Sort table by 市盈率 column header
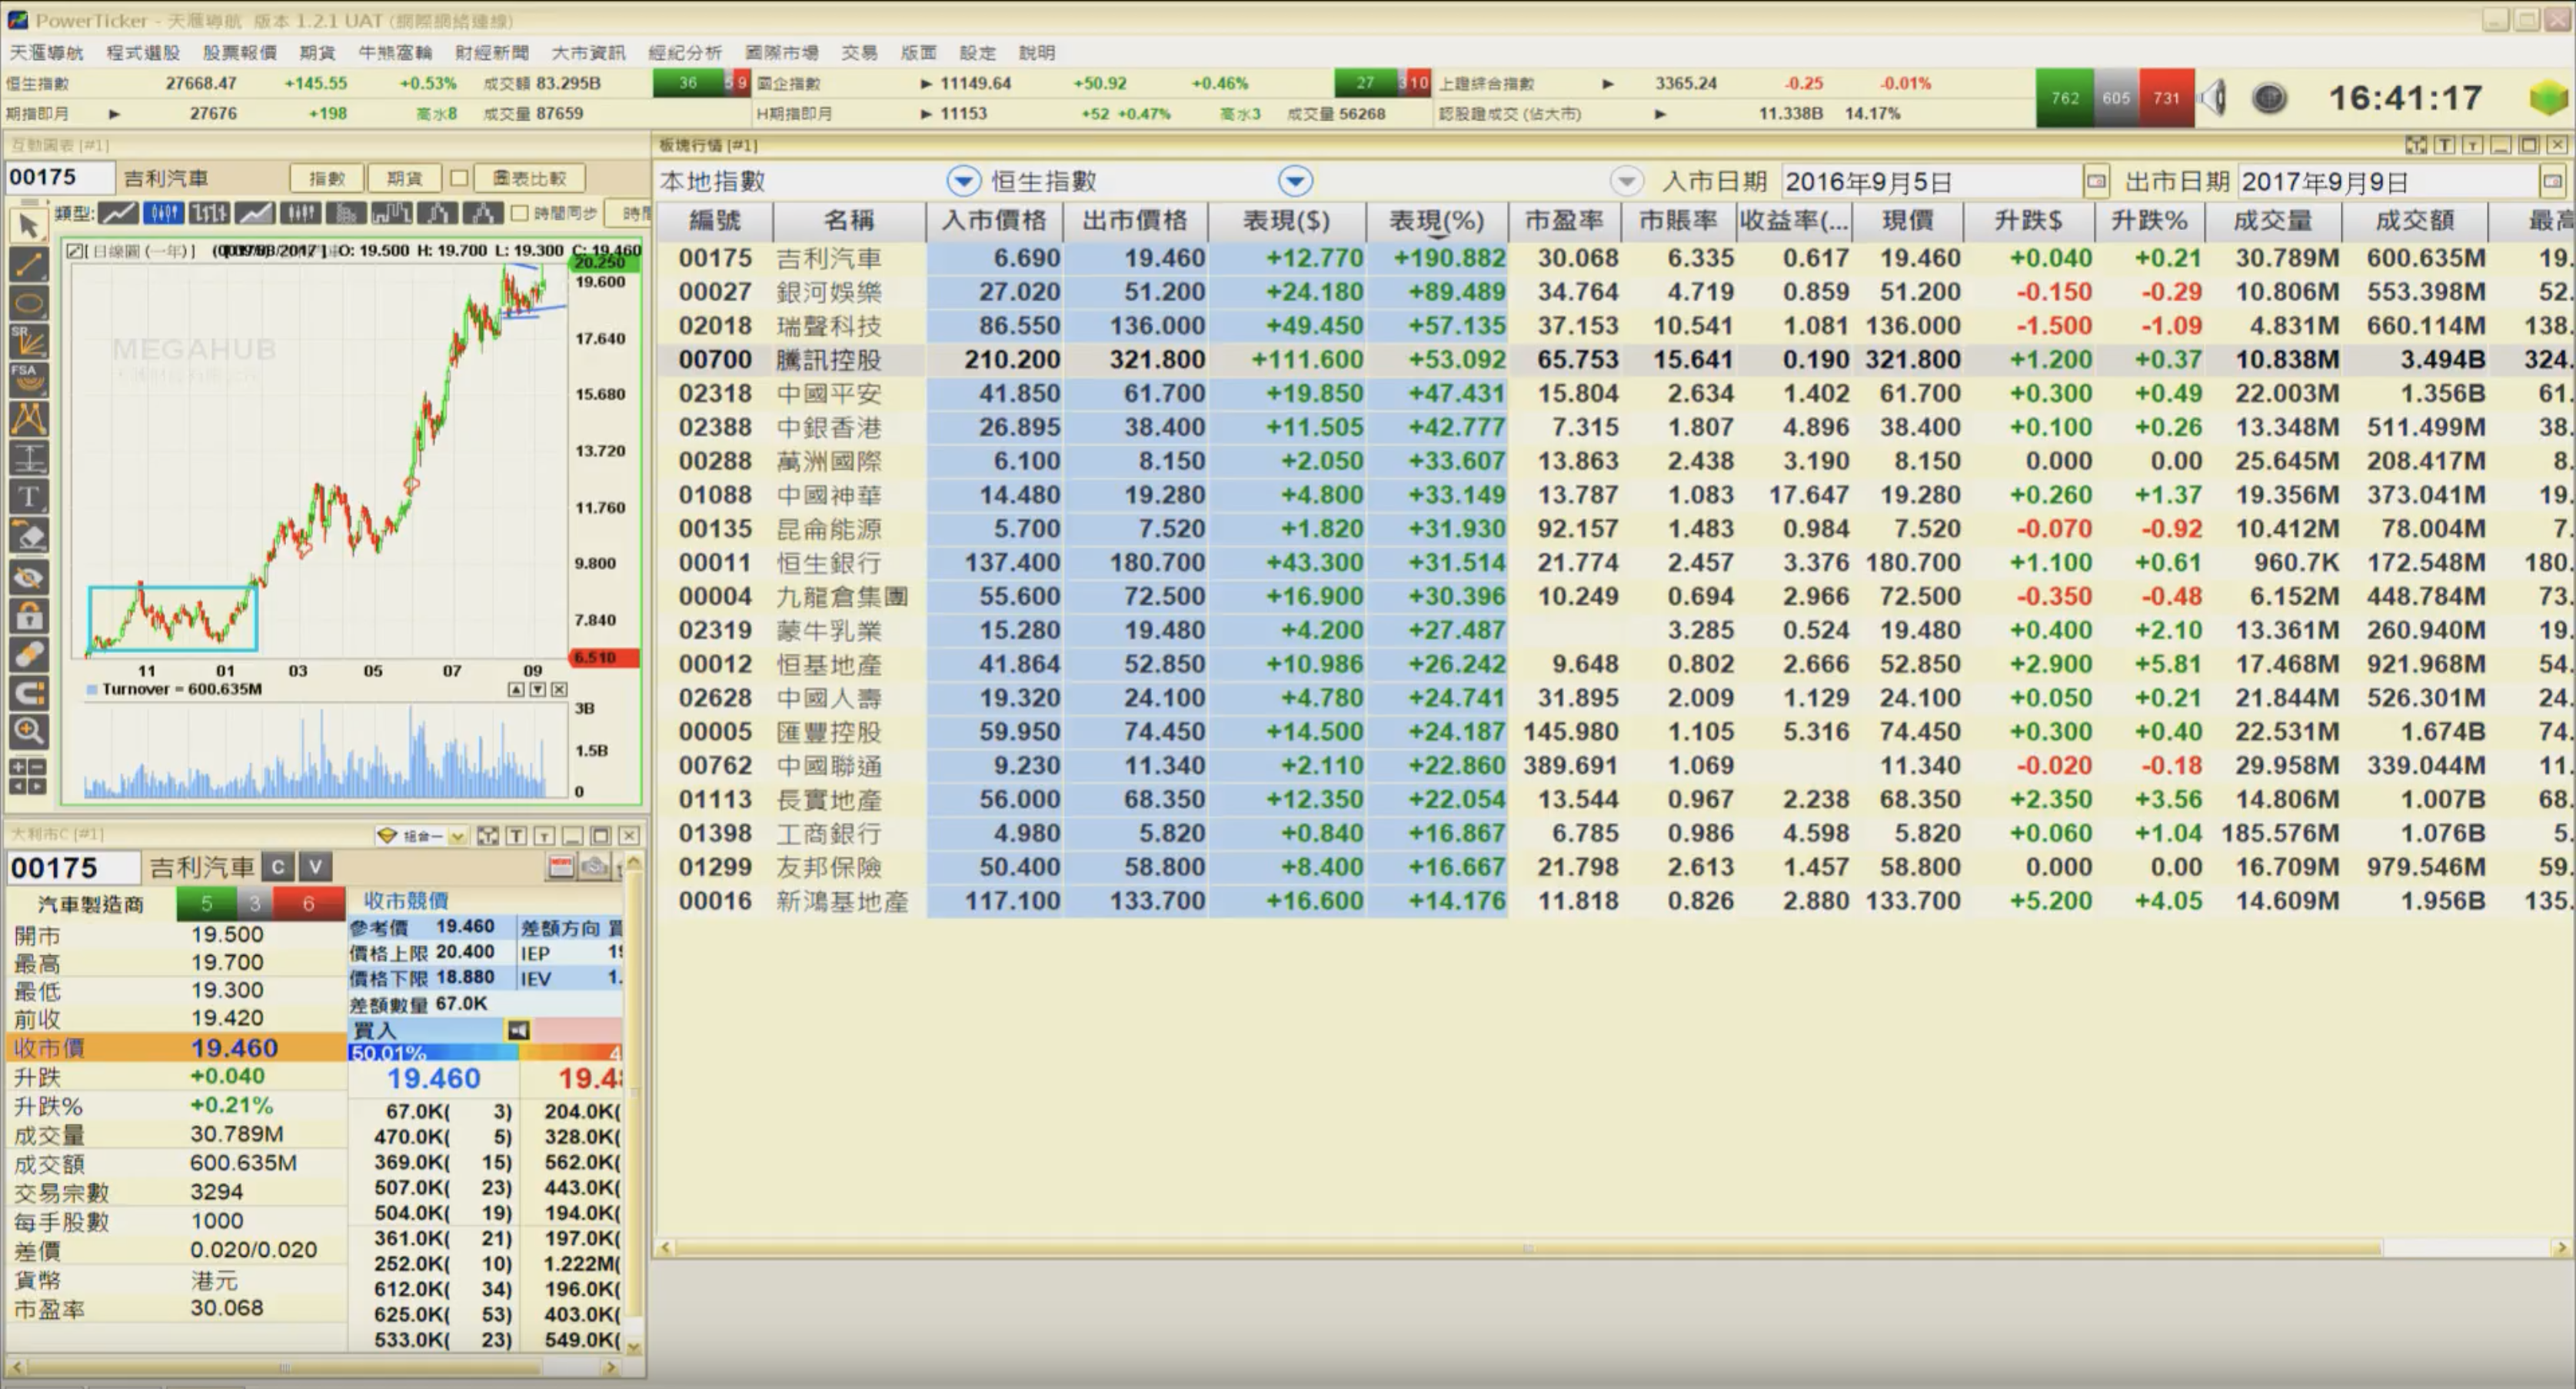This screenshot has height=1389, width=2576. (x=1564, y=221)
